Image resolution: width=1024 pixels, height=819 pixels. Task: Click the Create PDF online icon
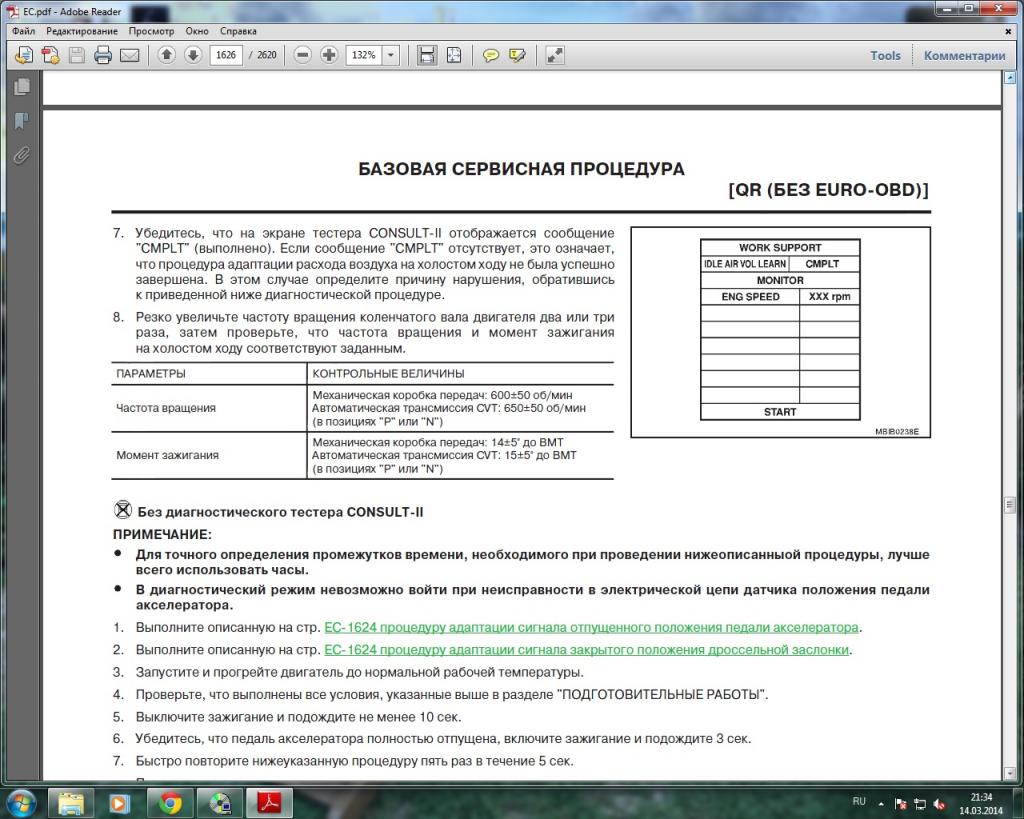point(50,56)
